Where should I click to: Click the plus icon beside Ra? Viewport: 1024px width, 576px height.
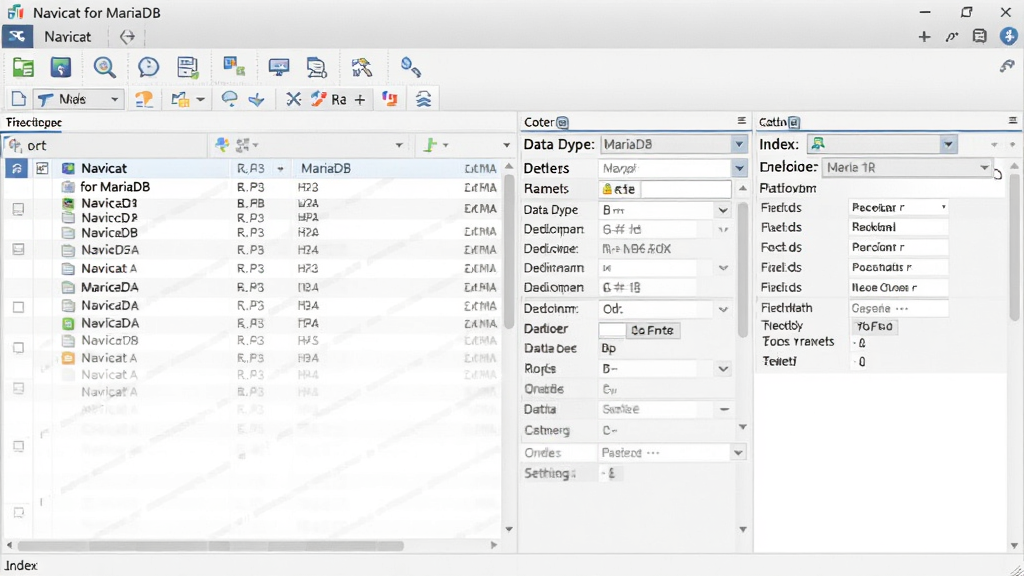(360, 100)
